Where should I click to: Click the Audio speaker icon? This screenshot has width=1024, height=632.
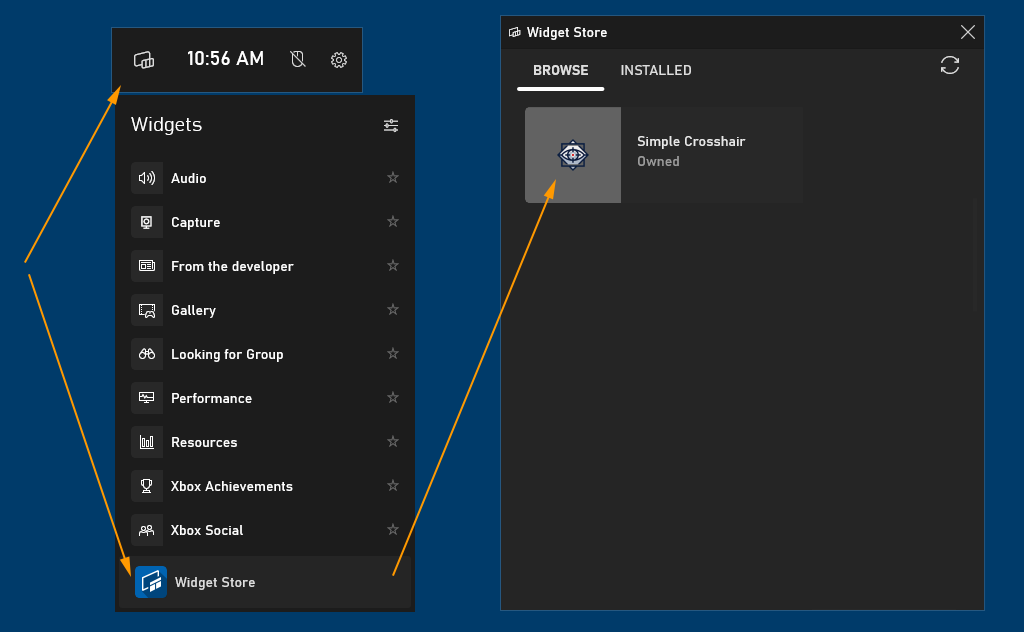tap(147, 178)
